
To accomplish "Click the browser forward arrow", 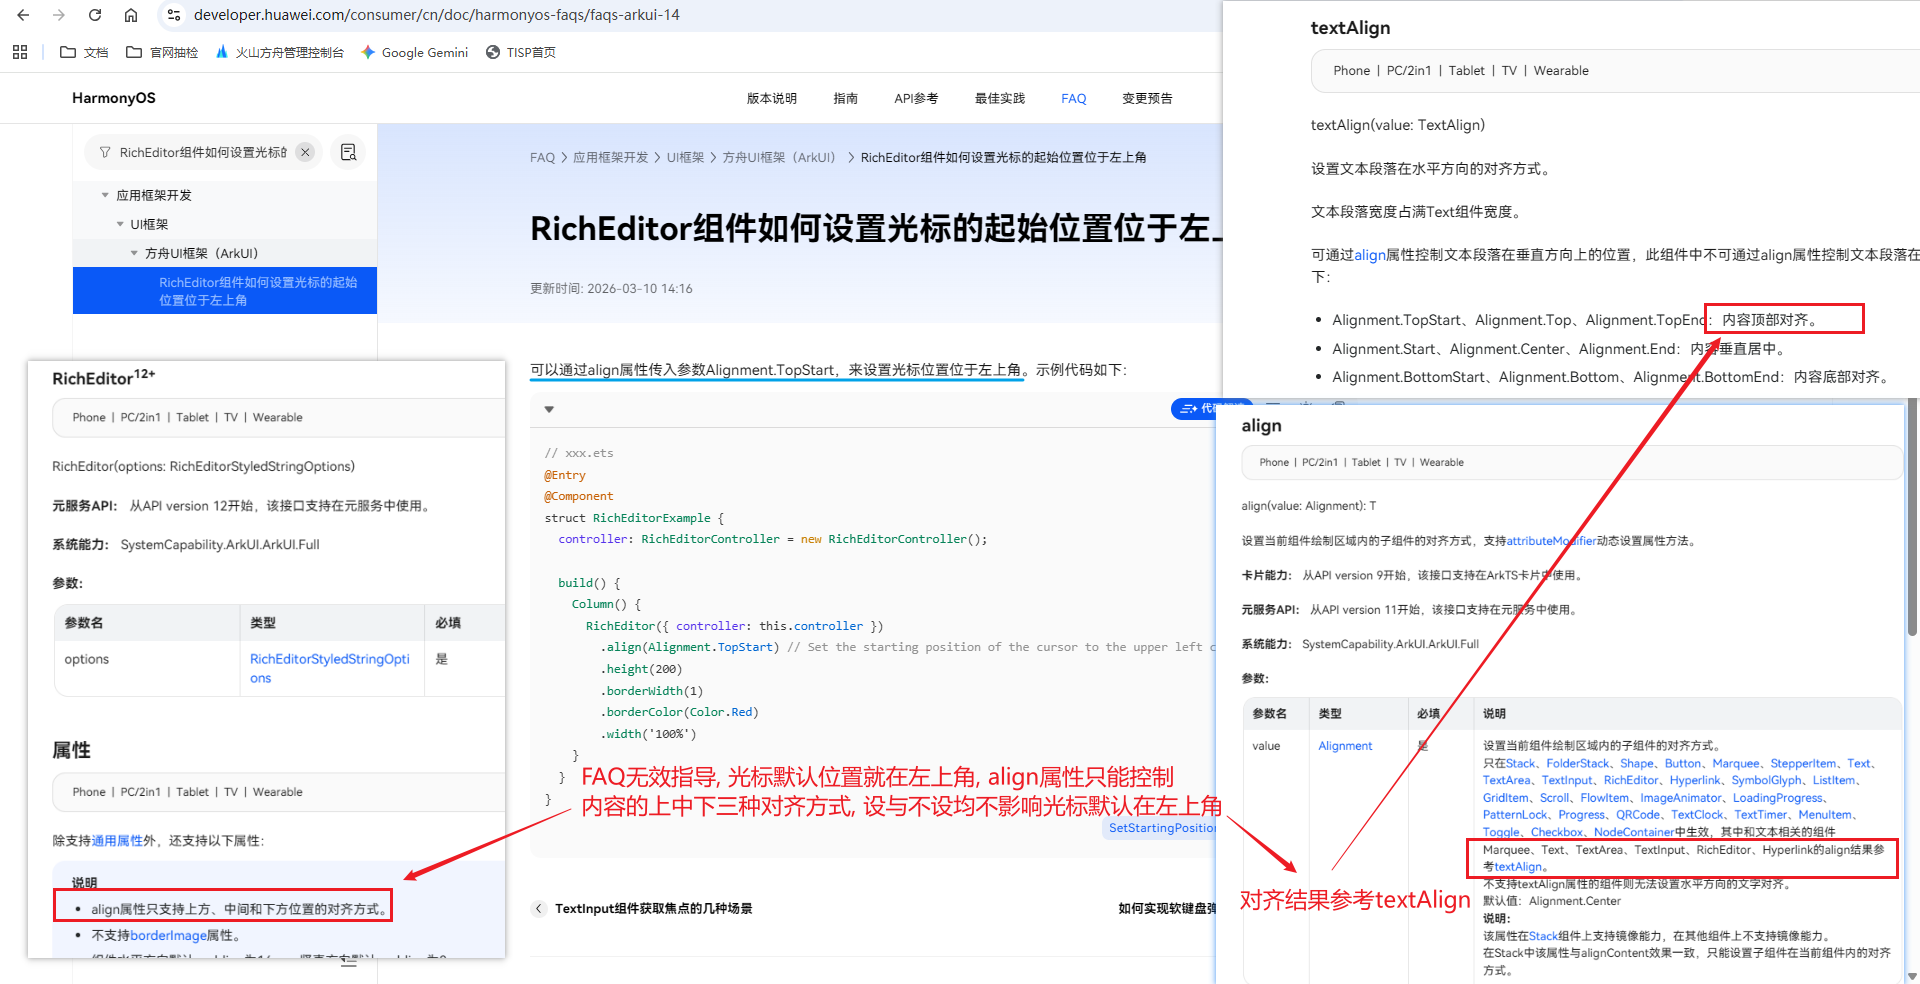I will 59,15.
